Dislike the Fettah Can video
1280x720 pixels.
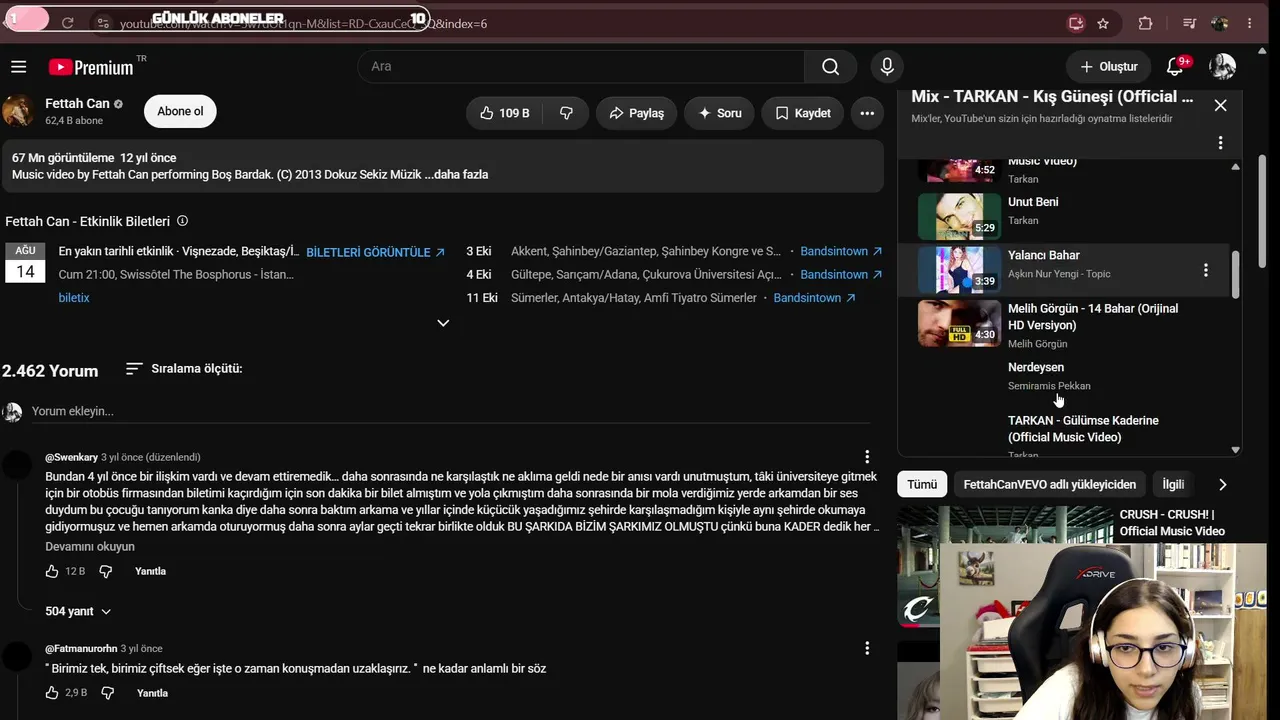click(566, 113)
